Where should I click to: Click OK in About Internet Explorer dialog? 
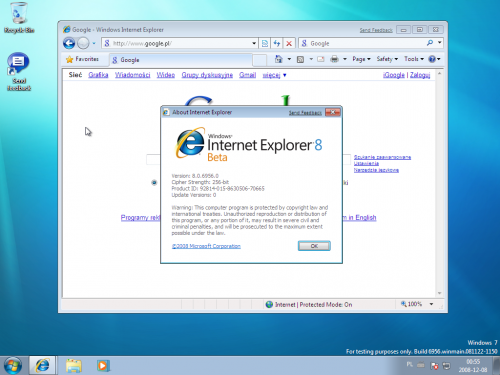[x=314, y=246]
